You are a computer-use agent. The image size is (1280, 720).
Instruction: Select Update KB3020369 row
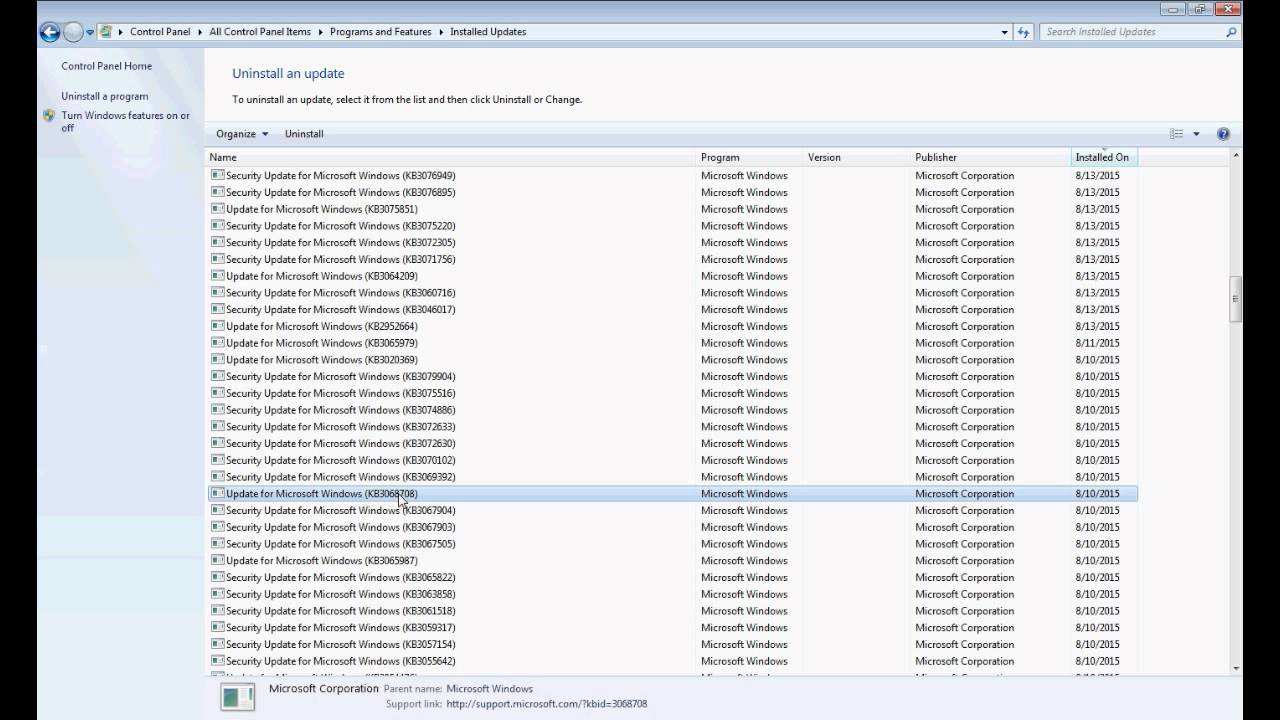click(672, 360)
